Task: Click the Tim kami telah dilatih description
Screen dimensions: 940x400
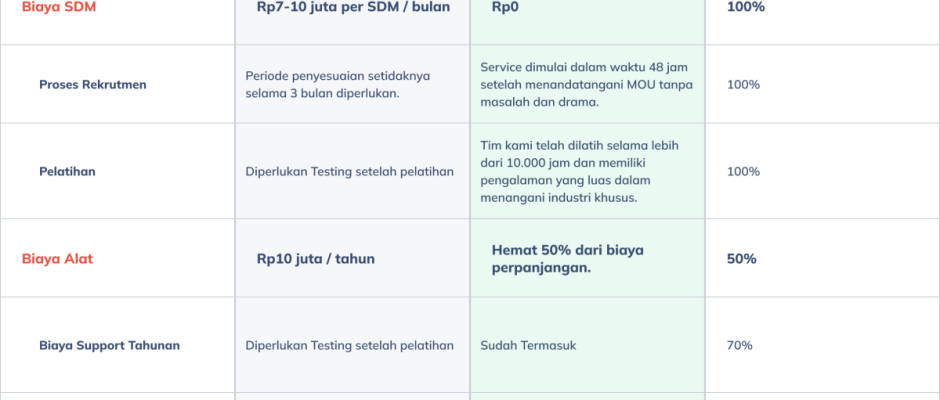Action: pyautogui.click(x=586, y=171)
